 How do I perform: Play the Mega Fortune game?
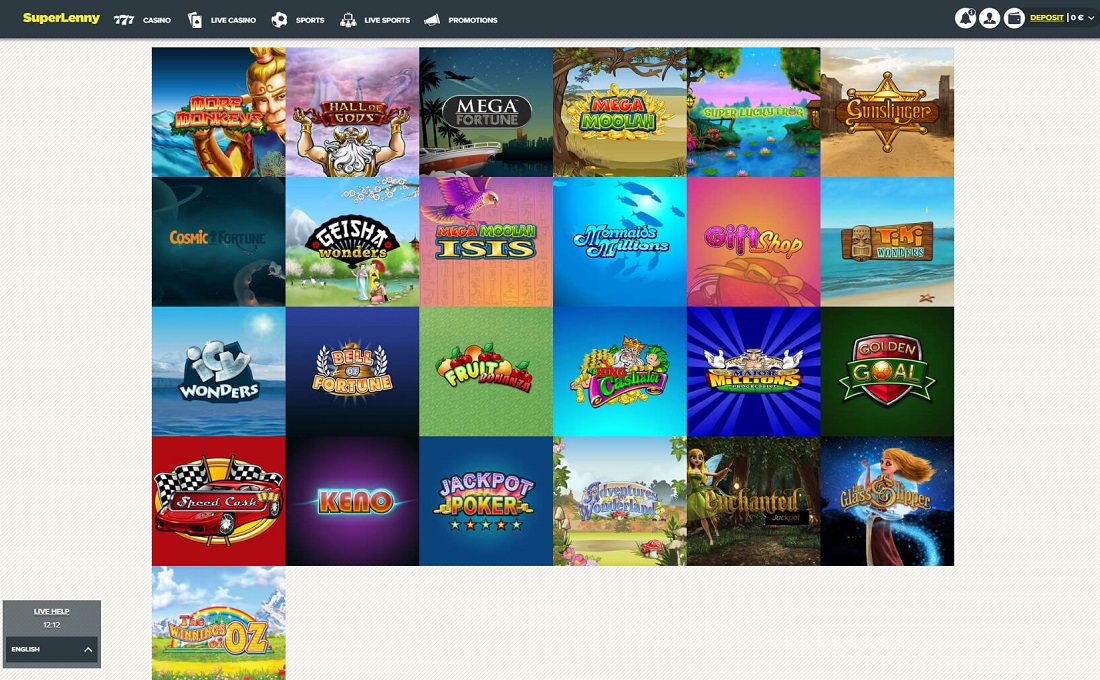486,112
